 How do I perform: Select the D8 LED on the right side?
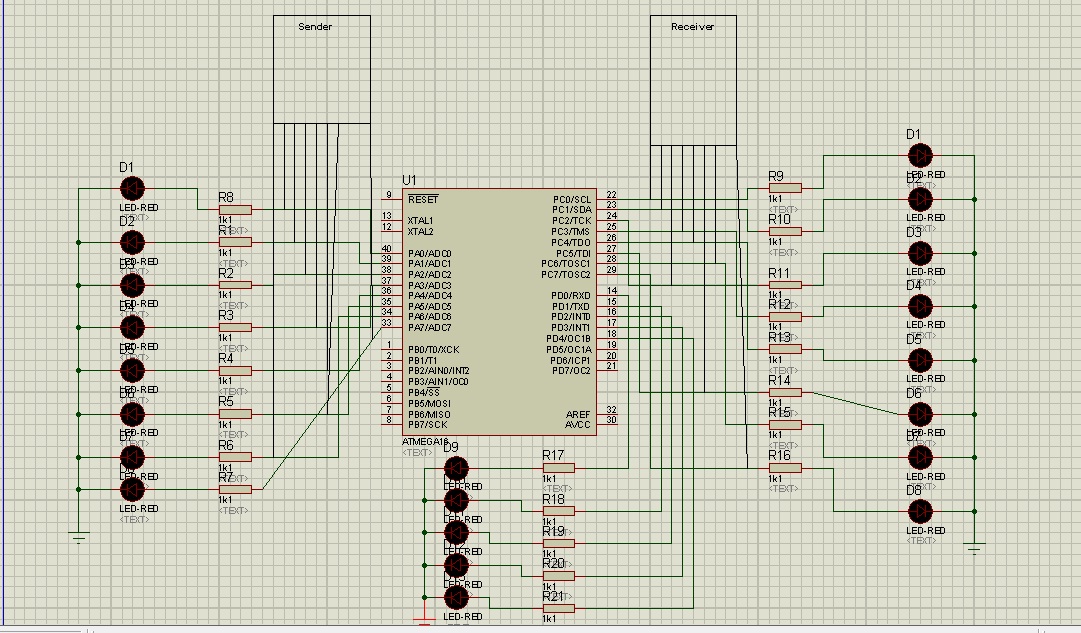pyautogui.click(x=920, y=512)
